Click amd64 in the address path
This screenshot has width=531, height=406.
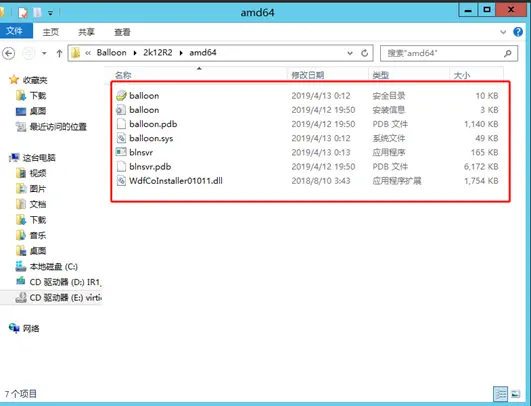pyautogui.click(x=203, y=52)
